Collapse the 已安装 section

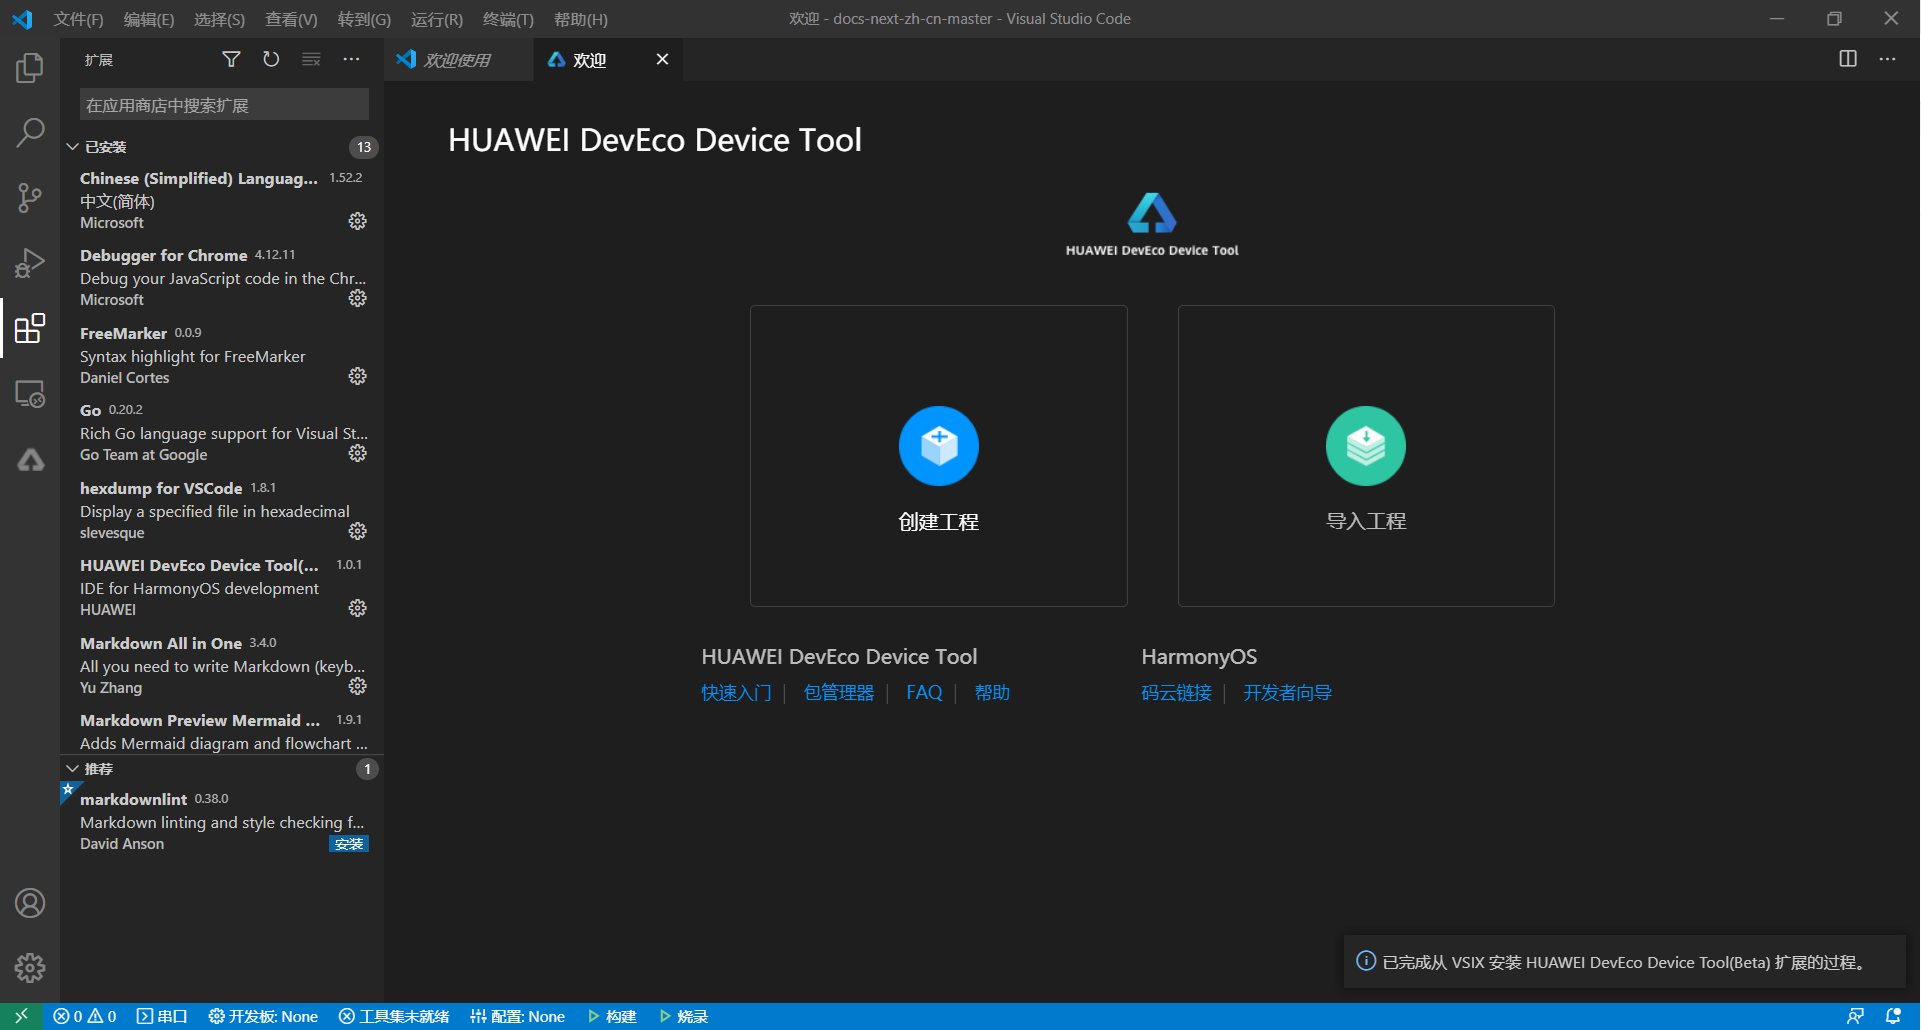73,147
